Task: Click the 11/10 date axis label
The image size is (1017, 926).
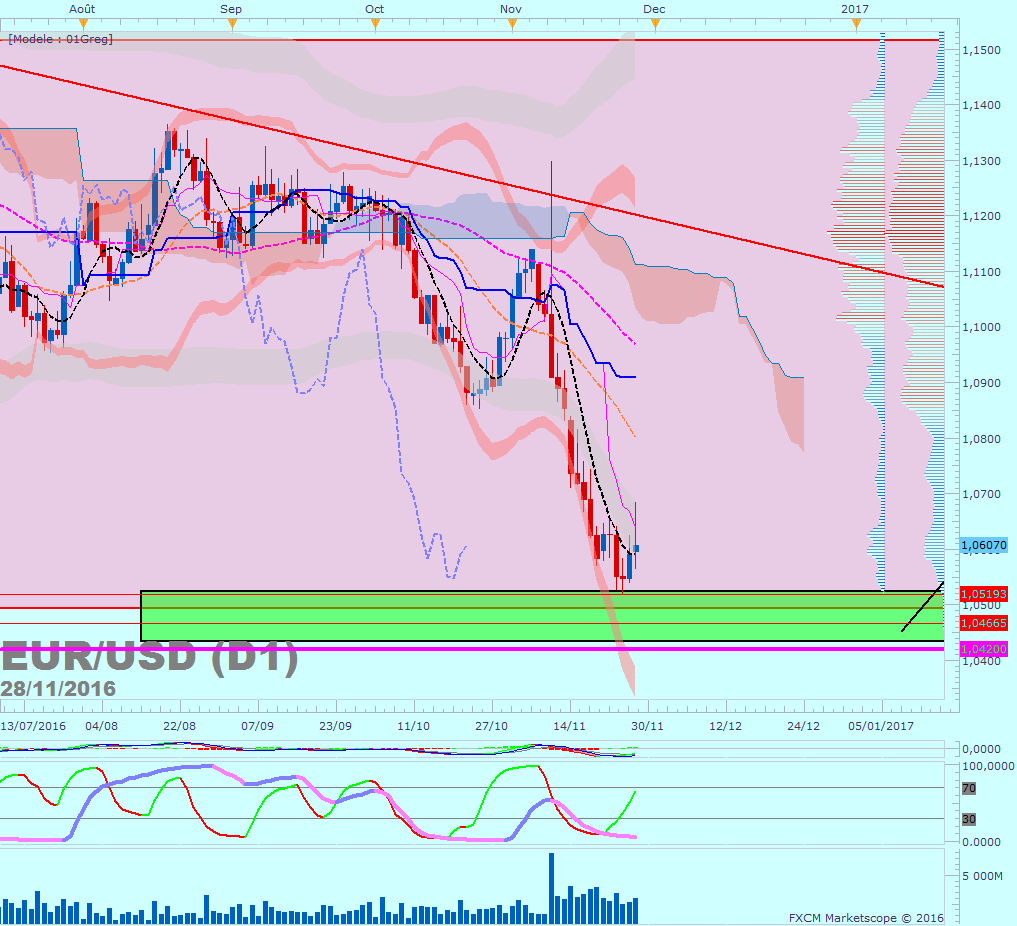Action: coord(414,726)
